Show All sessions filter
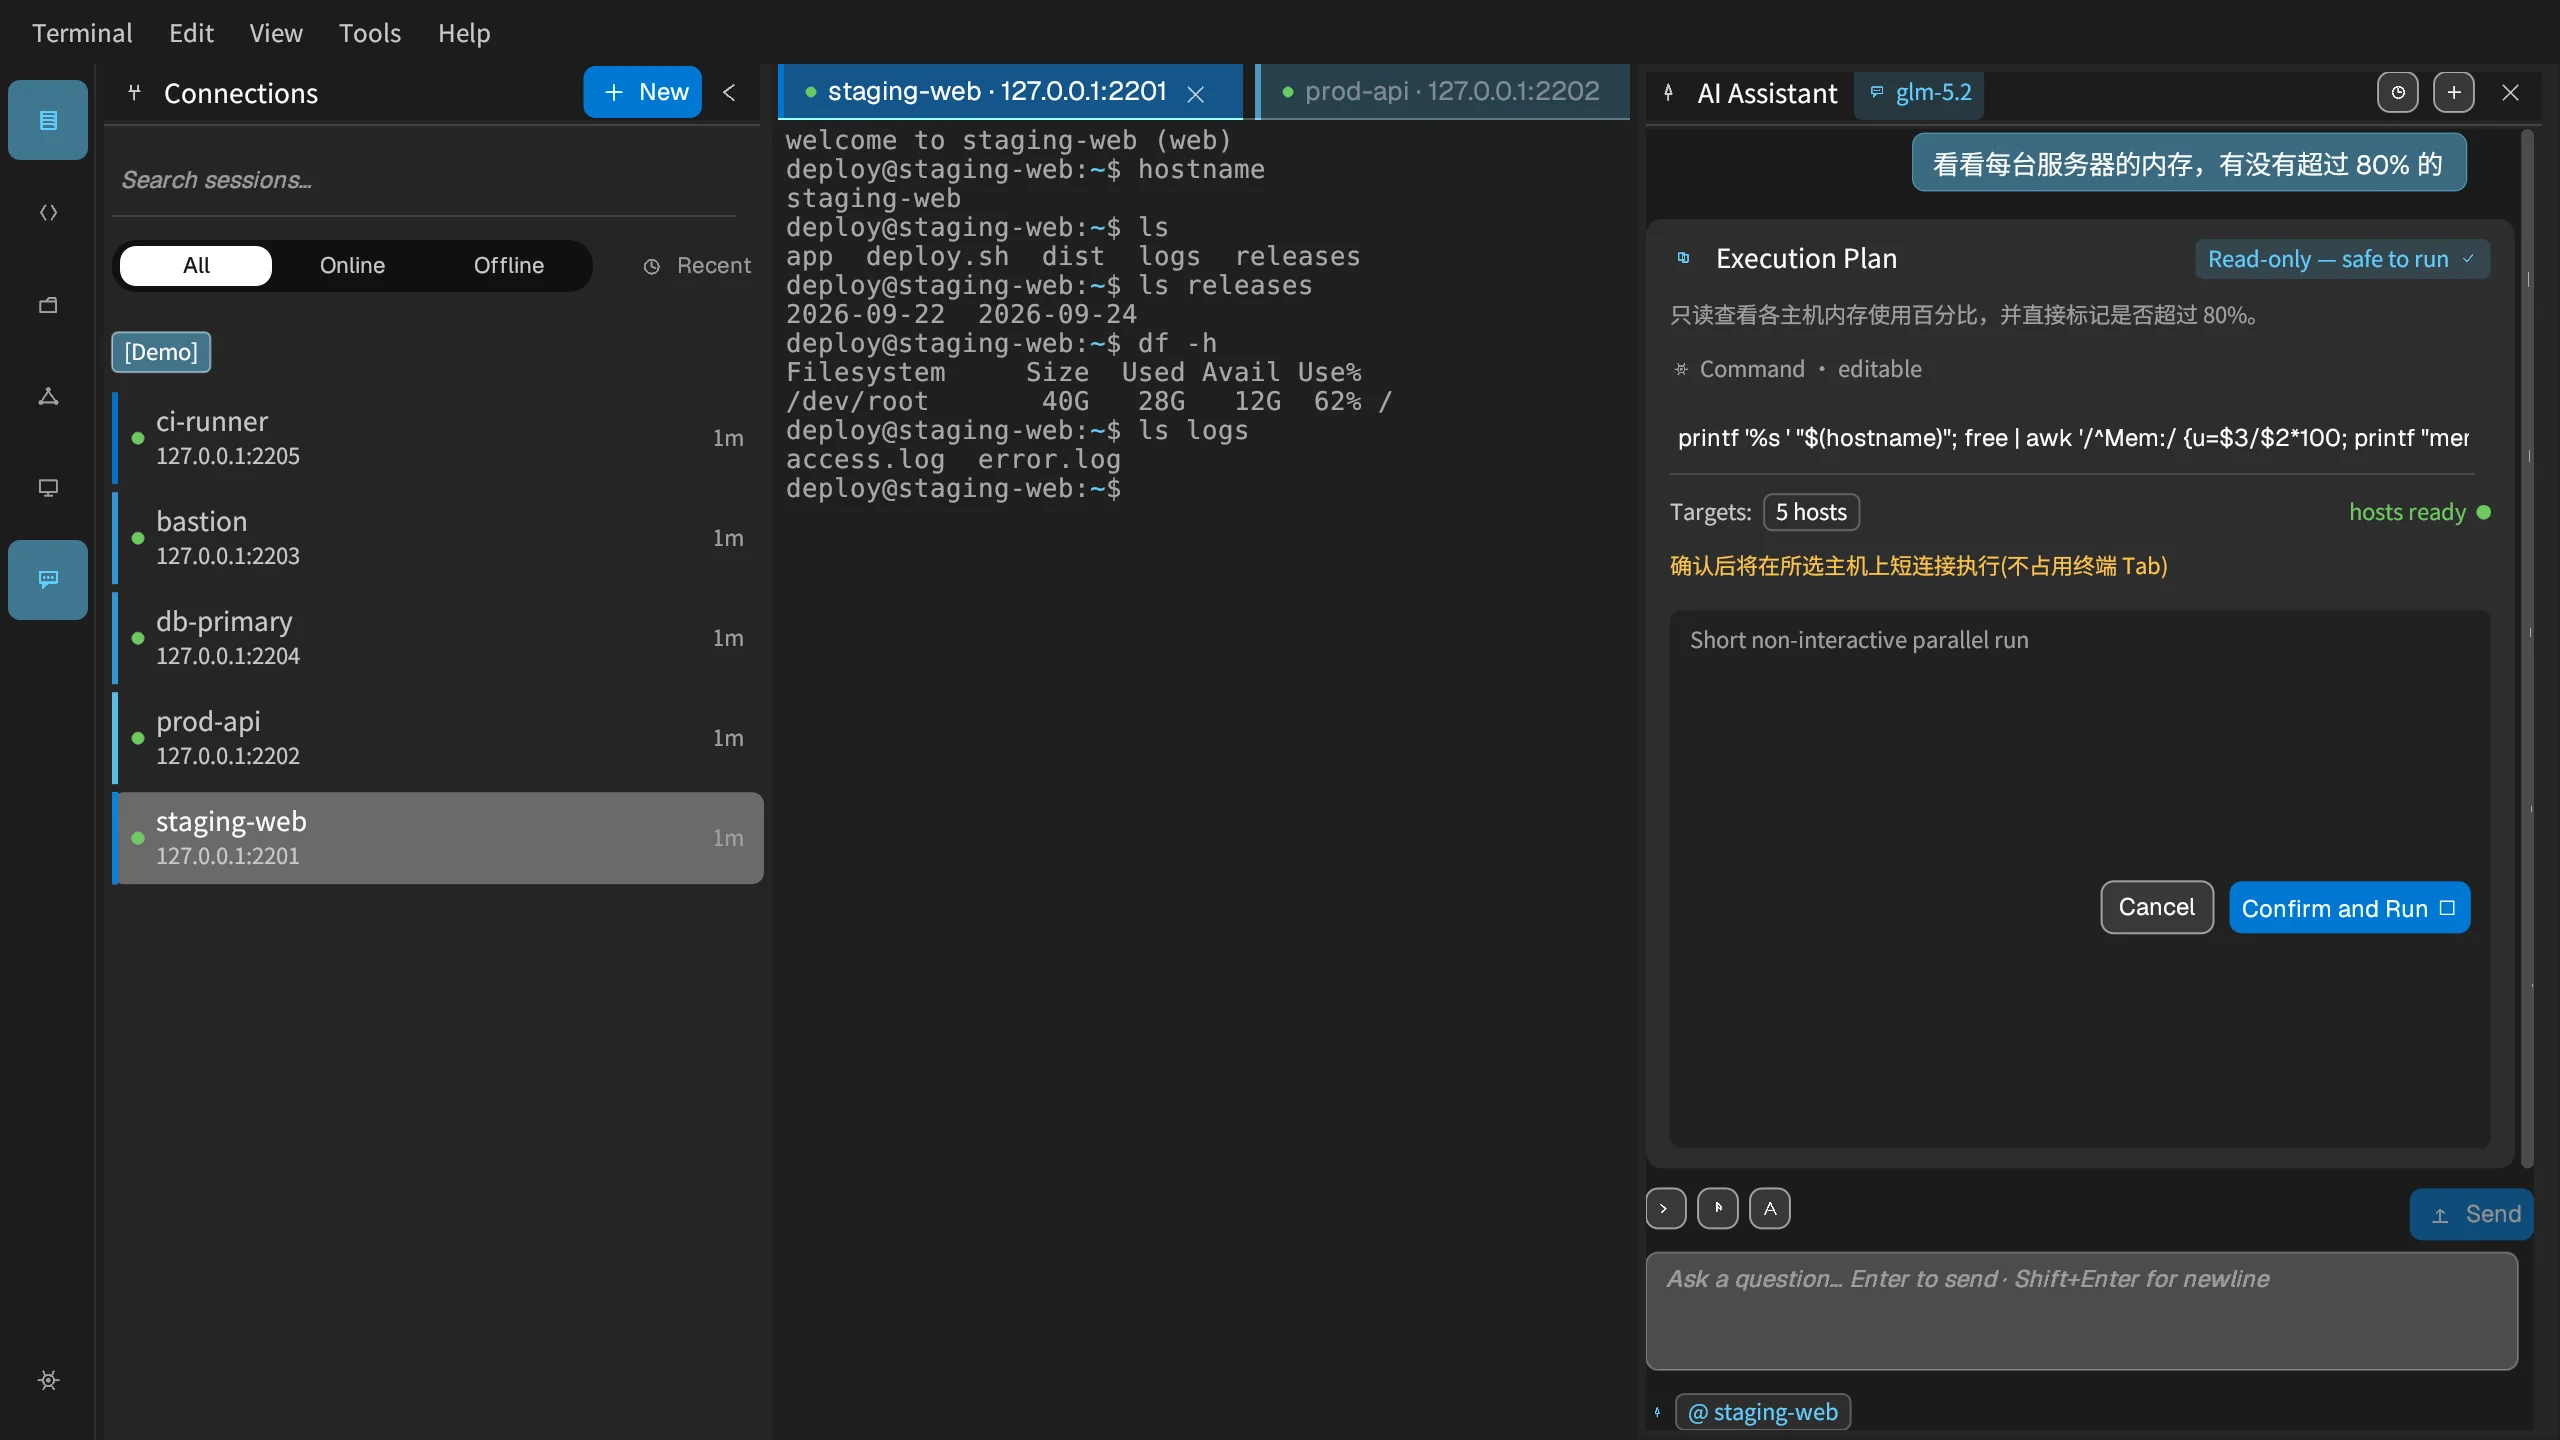Viewport: 2560px width, 1440px height. pos(196,265)
